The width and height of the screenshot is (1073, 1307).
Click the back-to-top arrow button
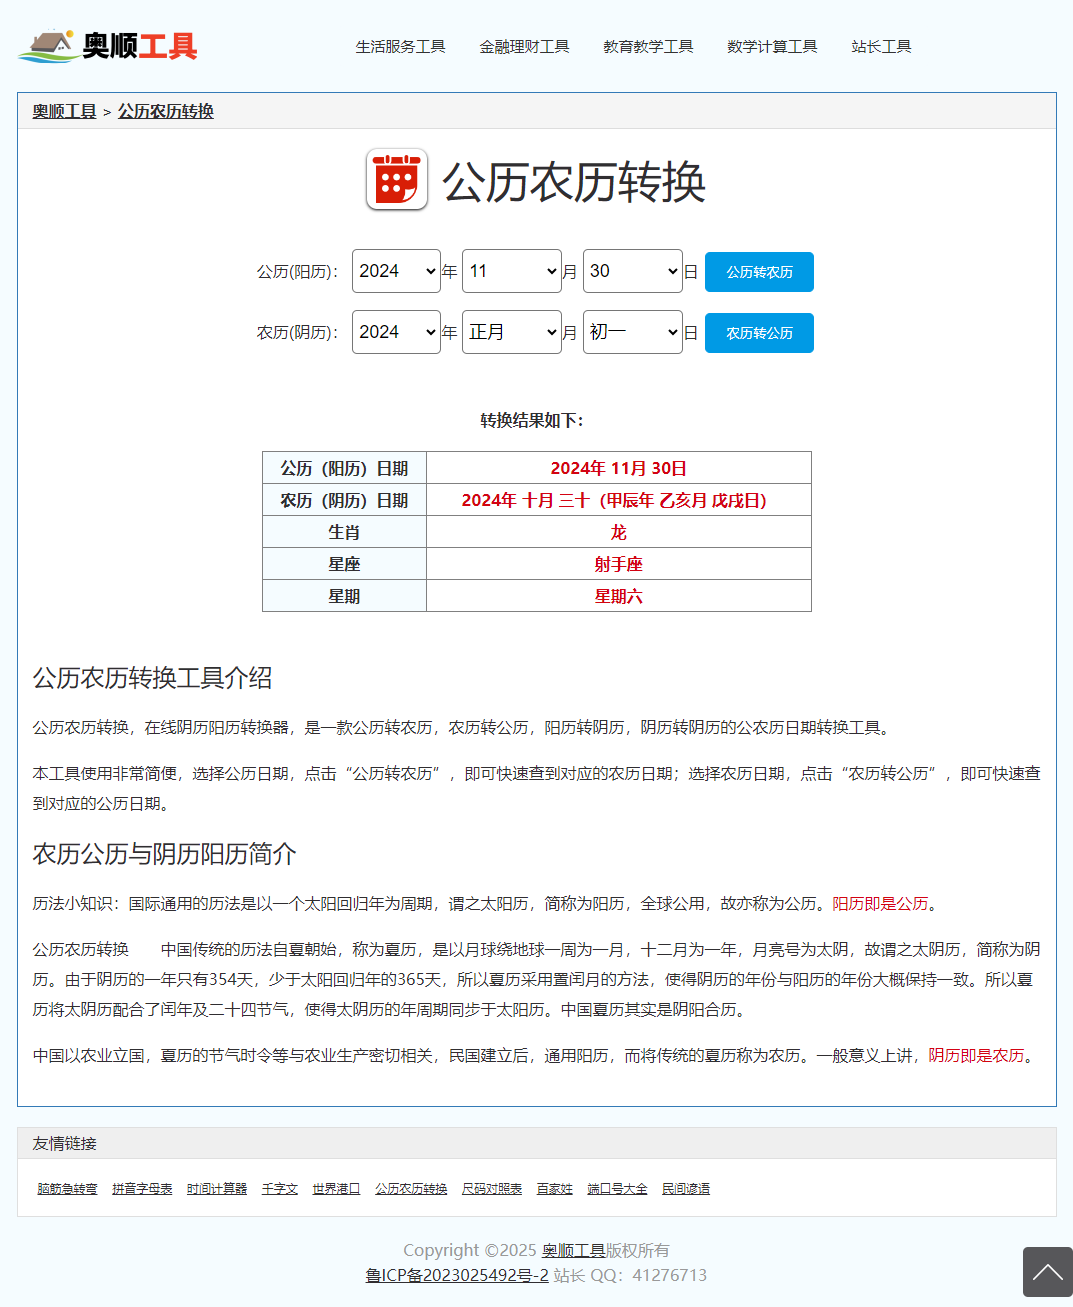click(x=1047, y=1272)
